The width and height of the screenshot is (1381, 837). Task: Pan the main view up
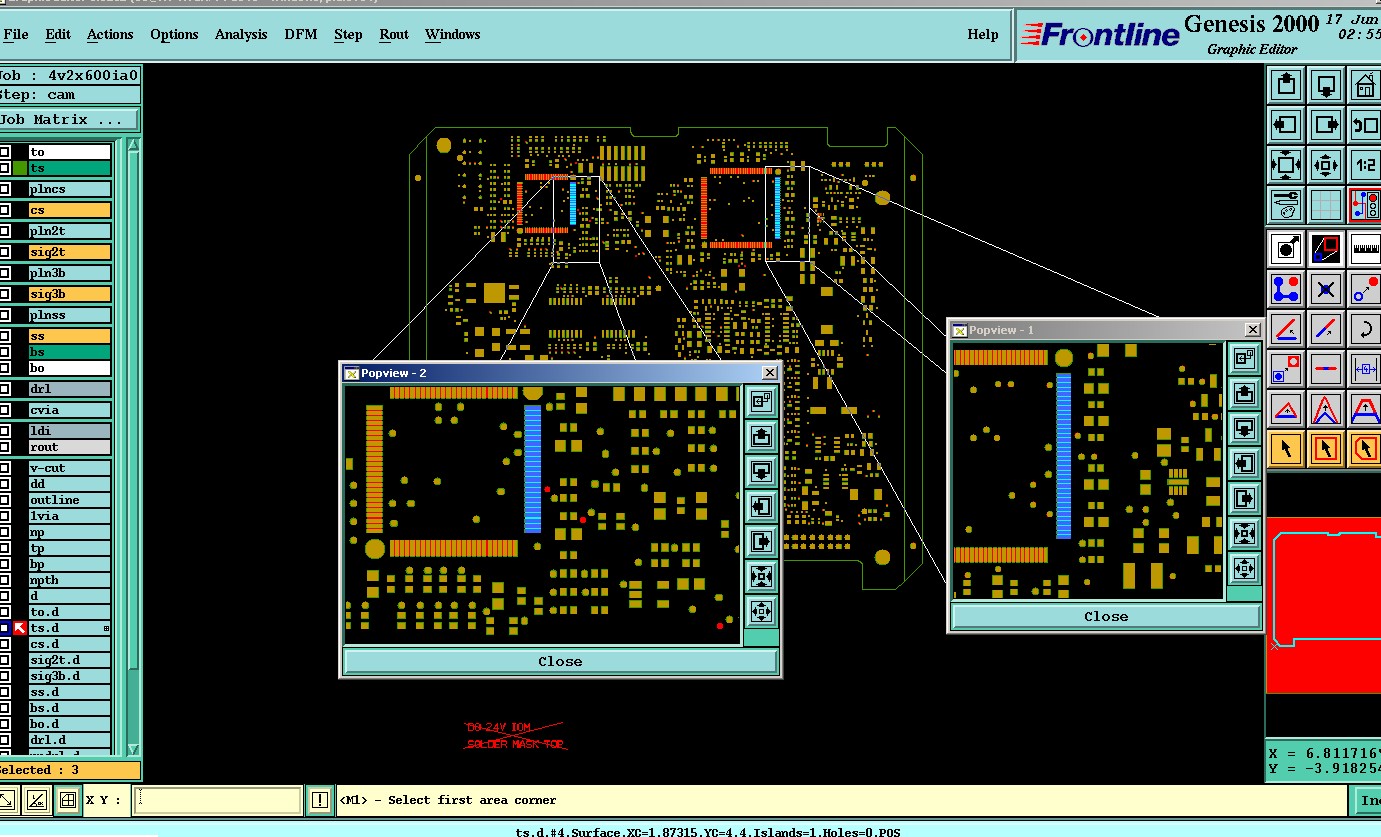[1286, 85]
